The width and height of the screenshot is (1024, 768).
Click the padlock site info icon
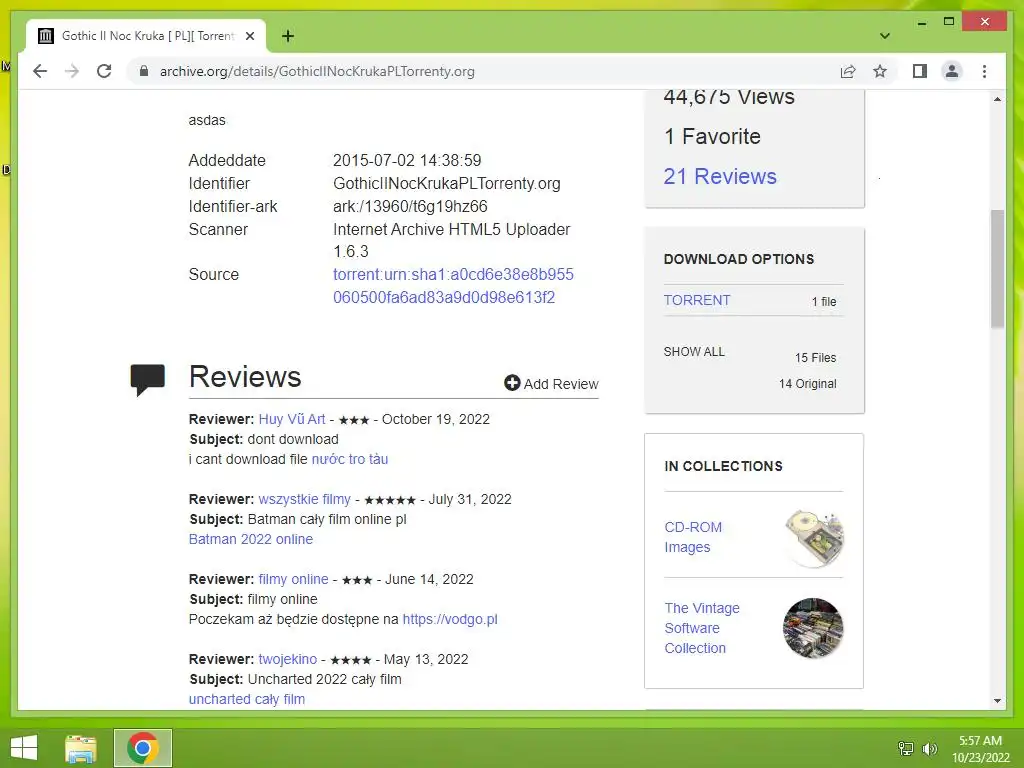[x=144, y=71]
